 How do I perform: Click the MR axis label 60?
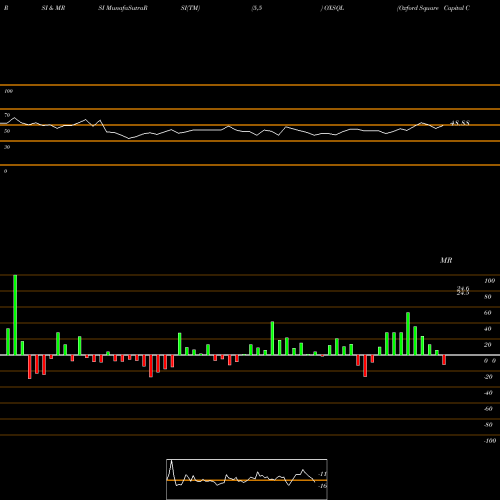487,313
